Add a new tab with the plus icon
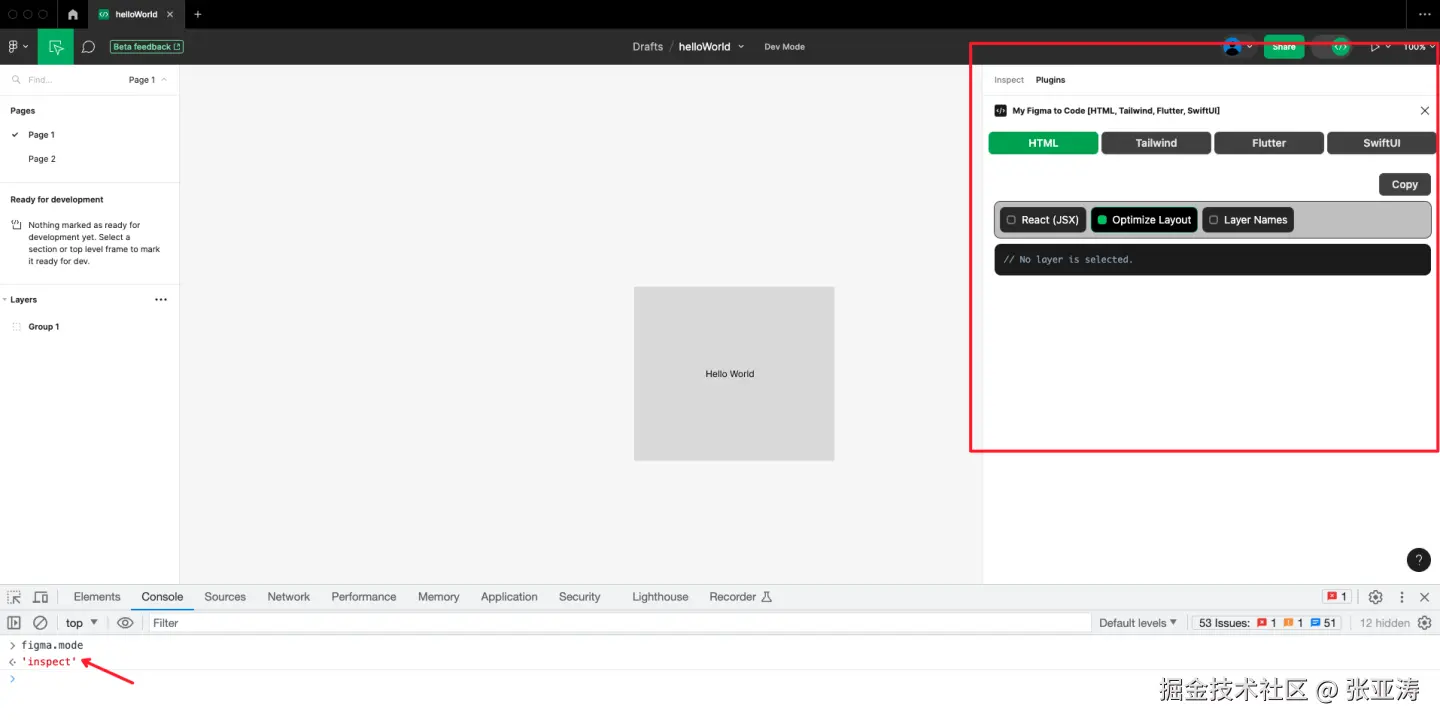This screenshot has width=1440, height=724. pyautogui.click(x=198, y=14)
